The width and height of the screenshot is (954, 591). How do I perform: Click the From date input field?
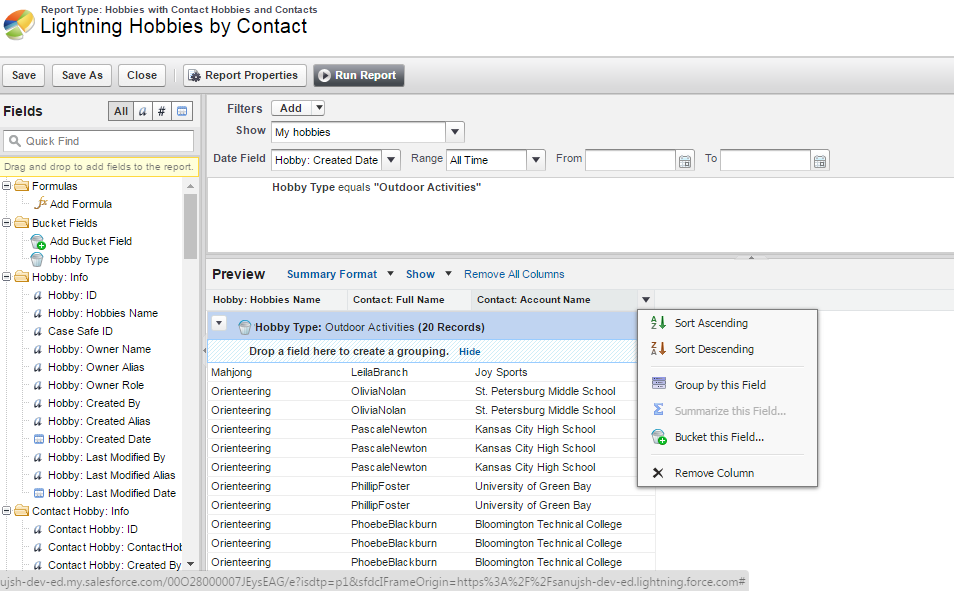pyautogui.click(x=630, y=160)
